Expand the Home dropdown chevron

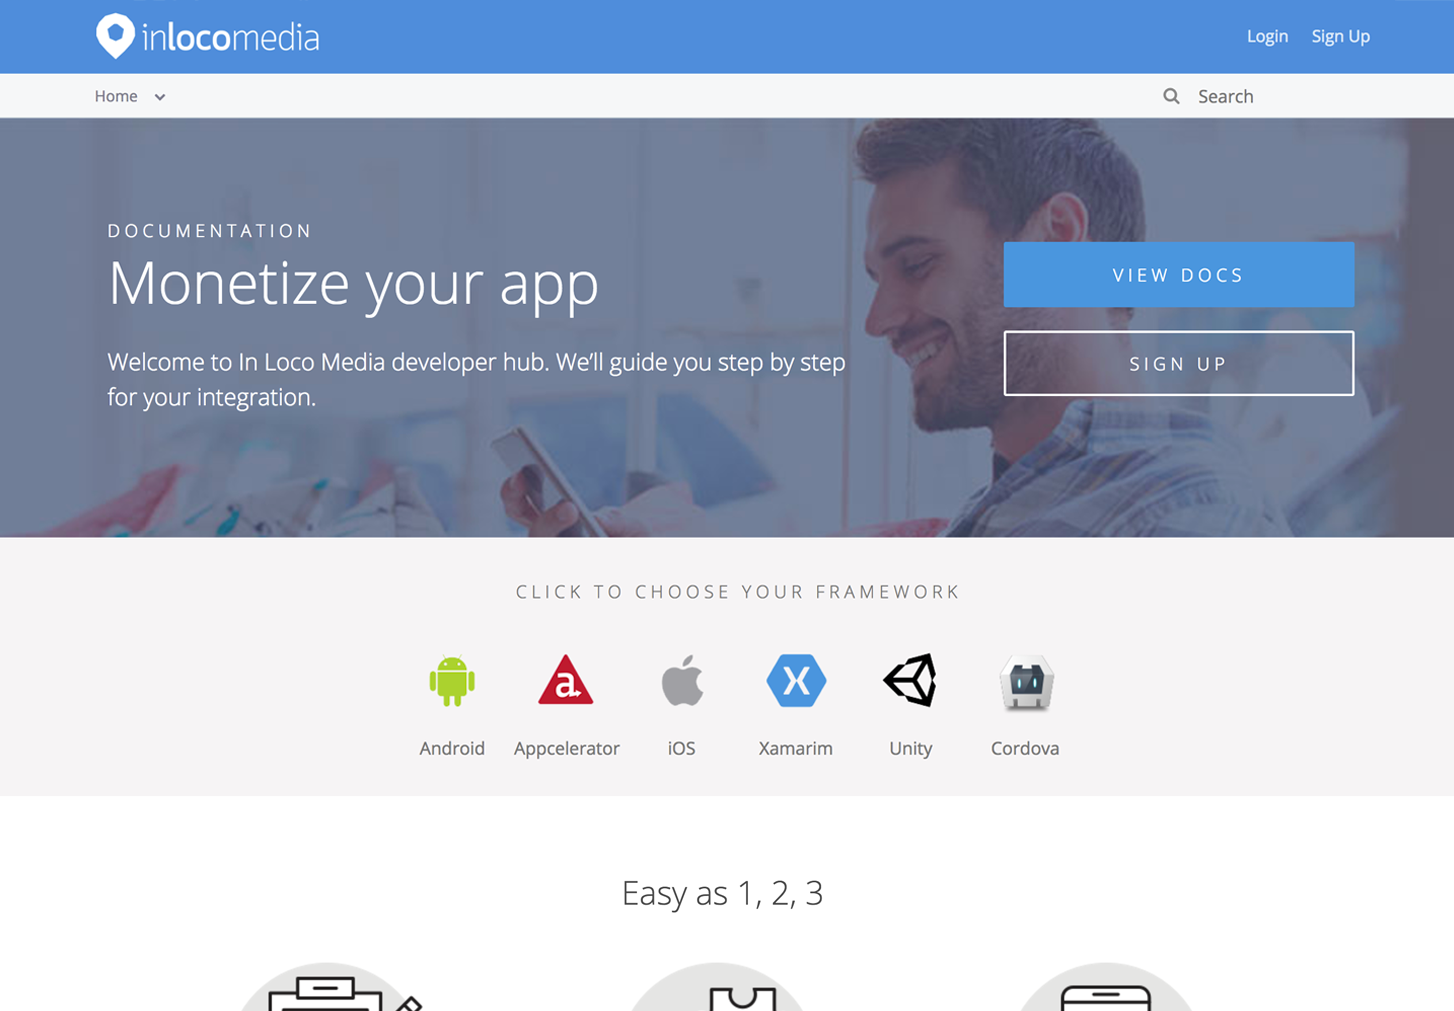[x=160, y=97]
